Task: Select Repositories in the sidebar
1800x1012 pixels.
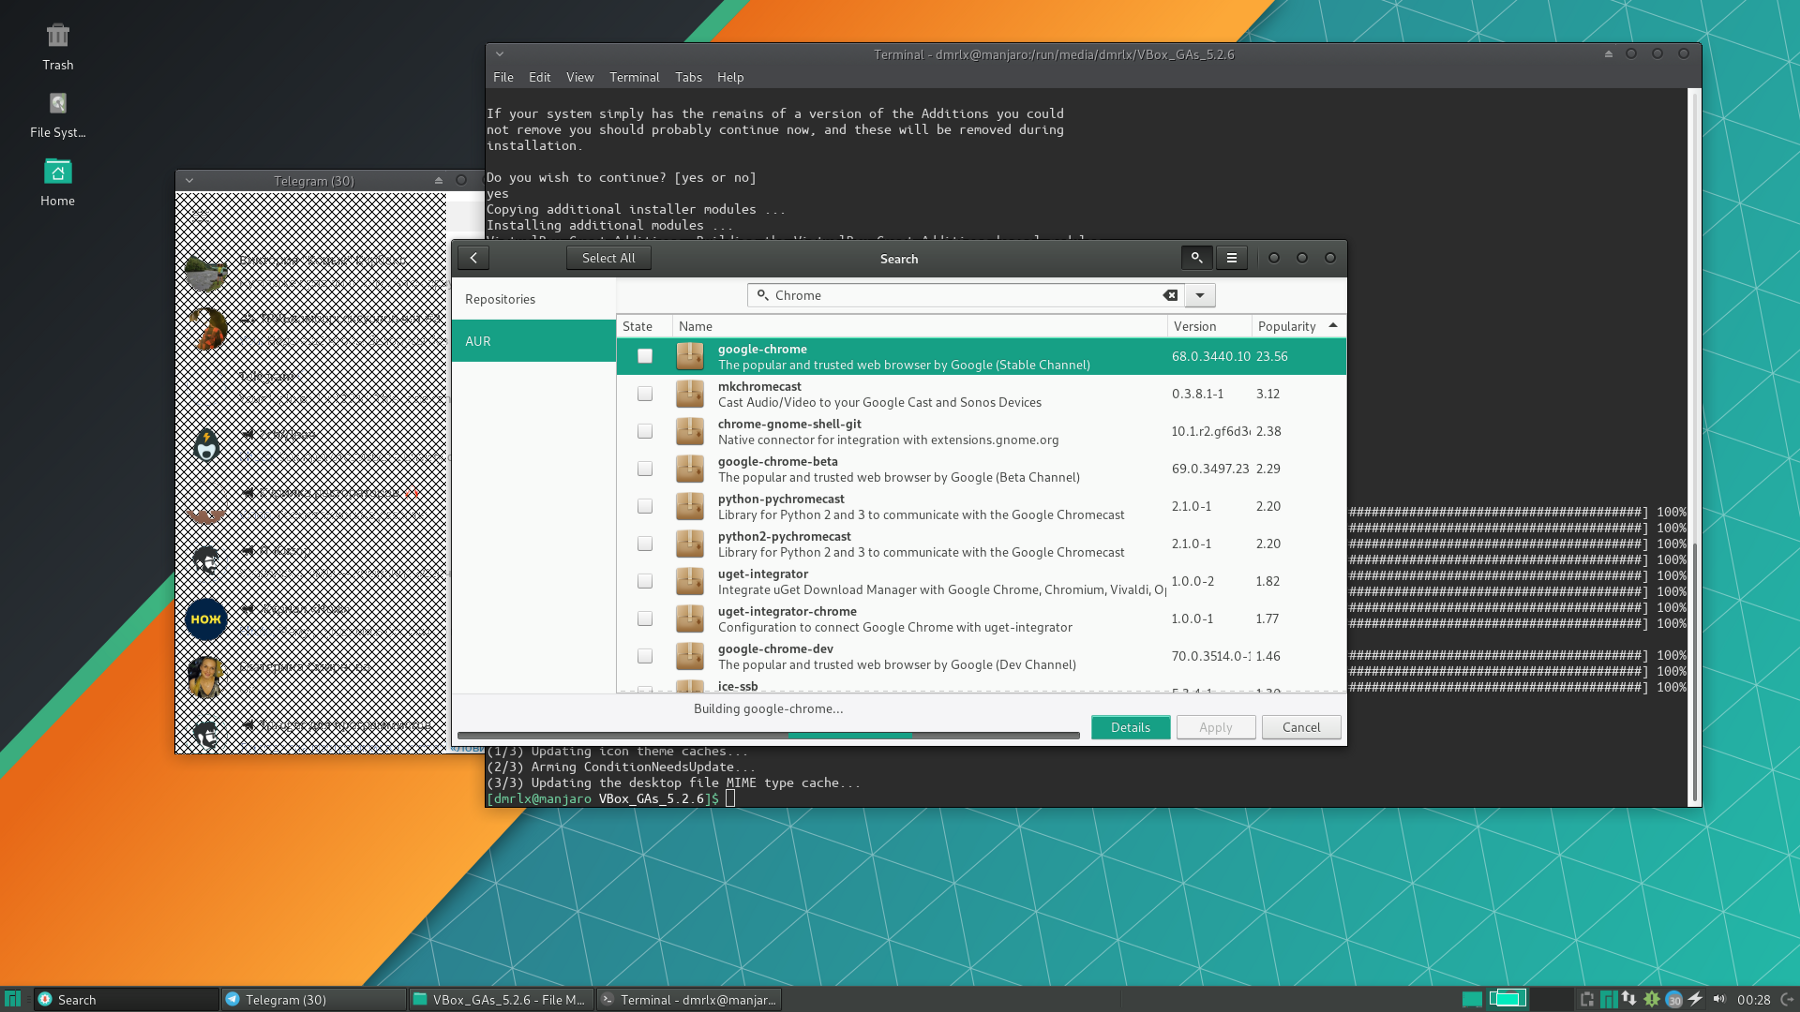Action: click(534, 299)
